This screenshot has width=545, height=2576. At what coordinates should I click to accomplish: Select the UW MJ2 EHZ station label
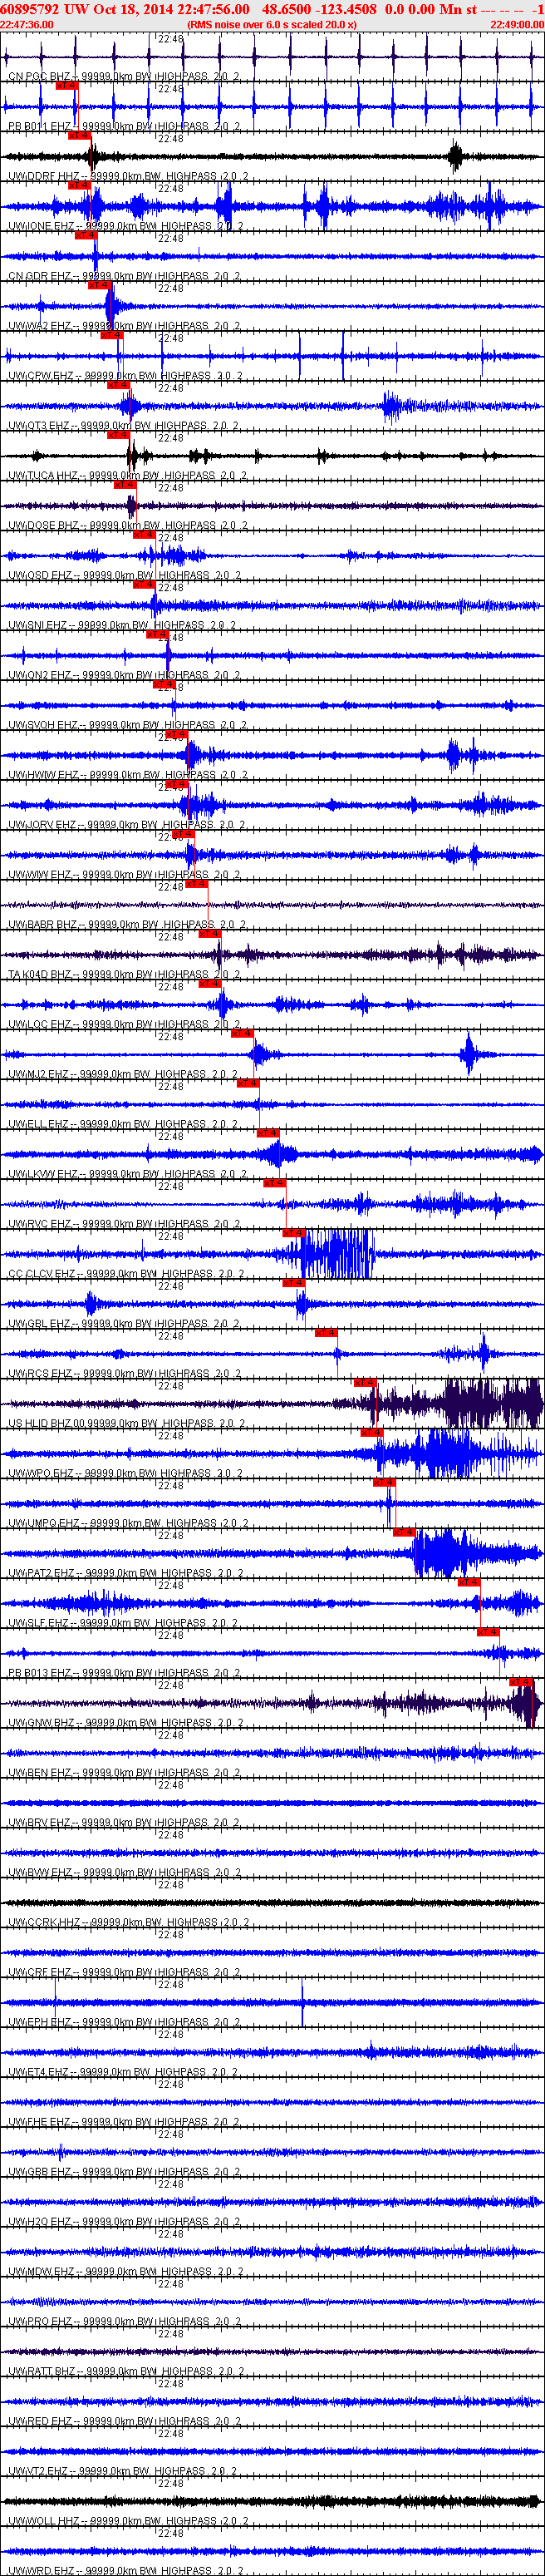tap(122, 1075)
